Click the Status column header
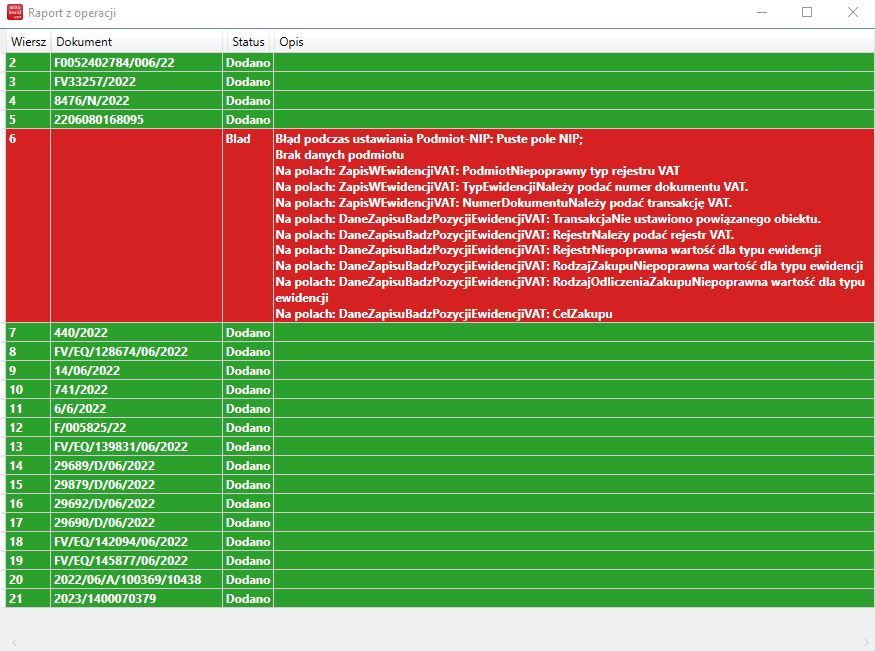 coord(248,42)
